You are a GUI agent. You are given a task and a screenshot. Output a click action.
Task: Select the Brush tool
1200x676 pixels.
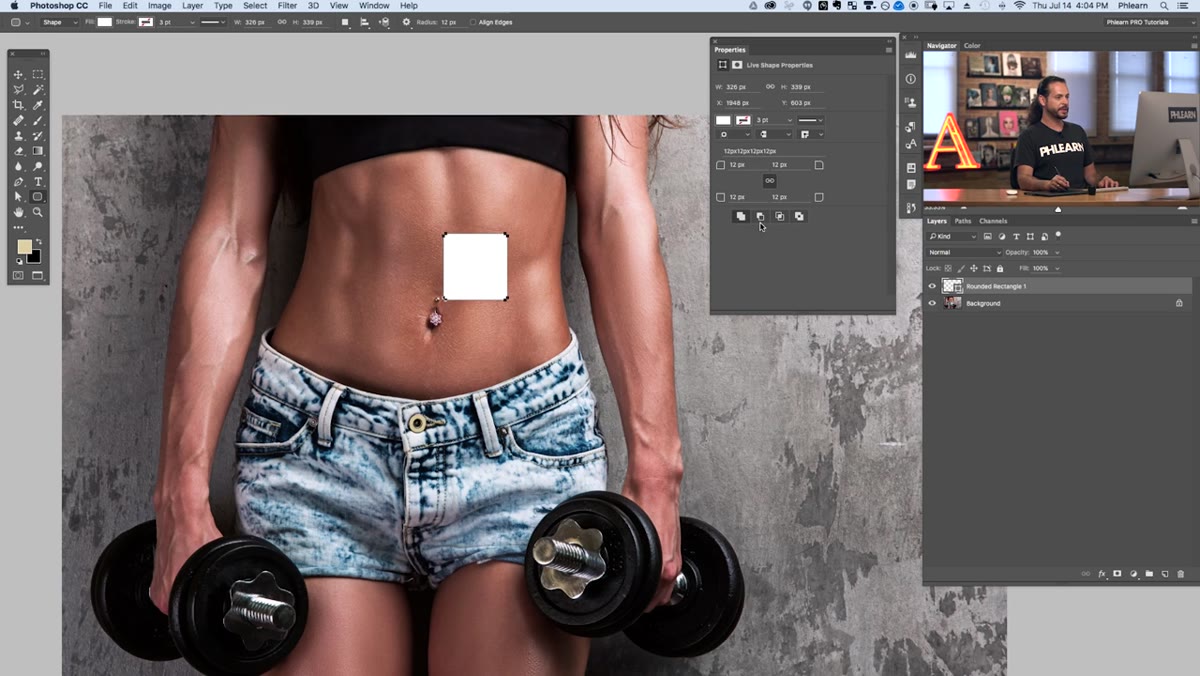(38, 120)
